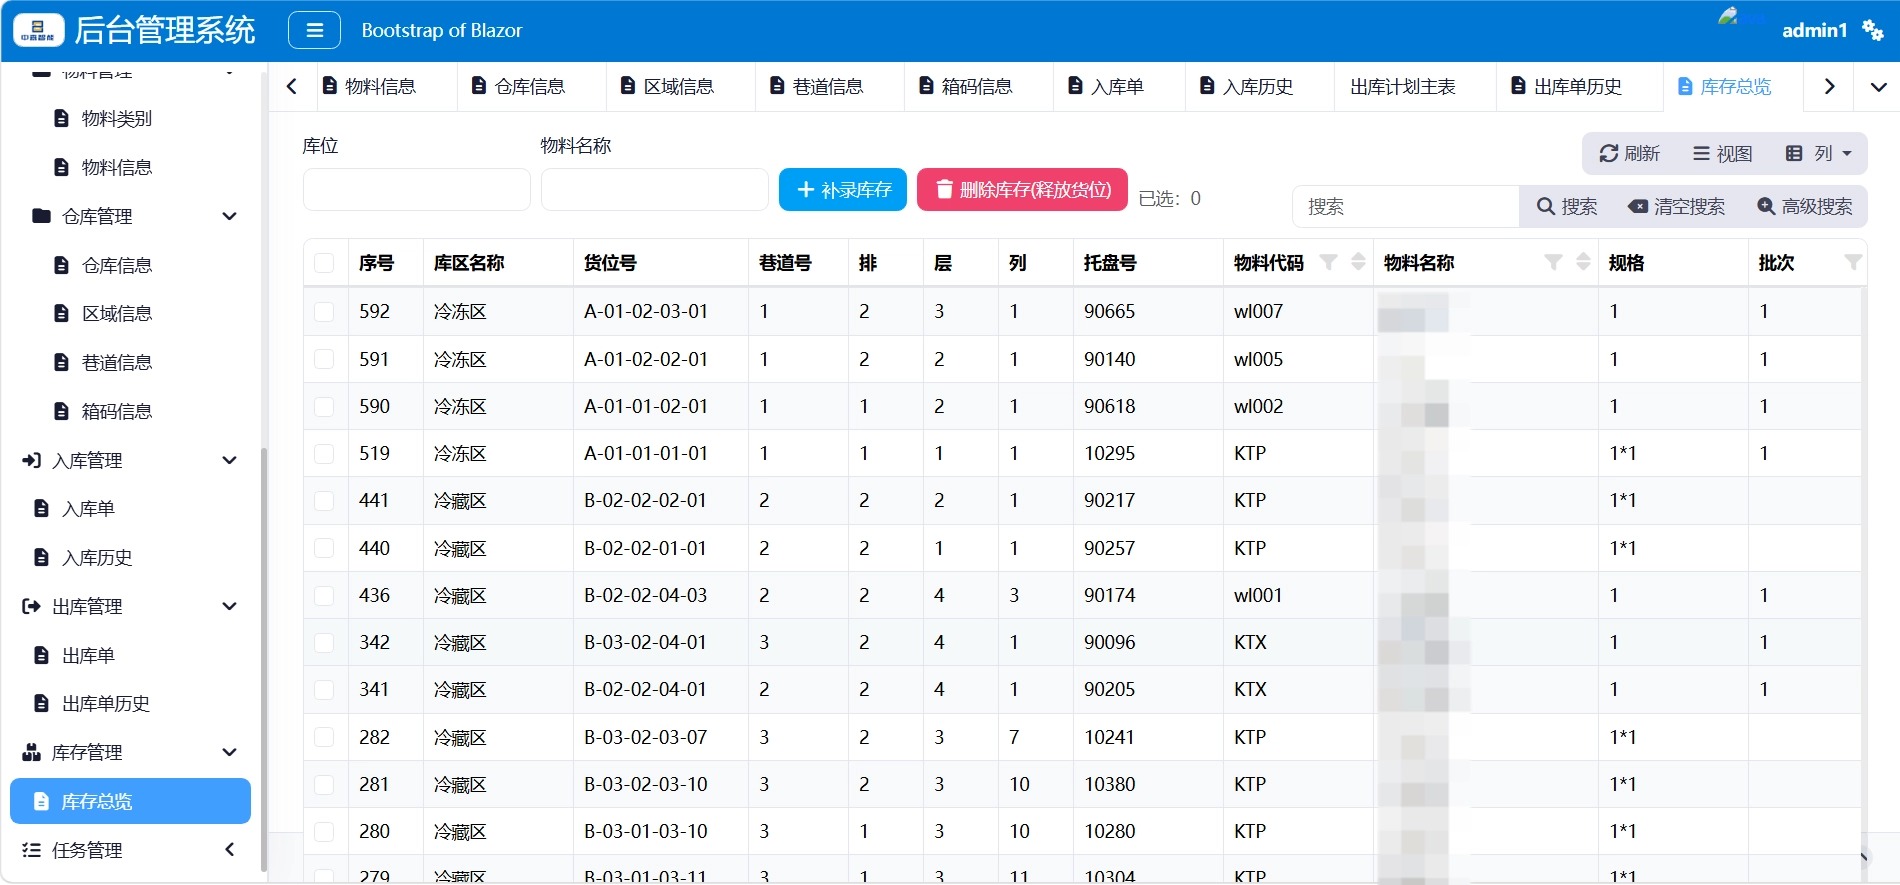Click the 库存管理 boxes icon in sidebar
This screenshot has height=885, width=1900.
tap(32, 752)
